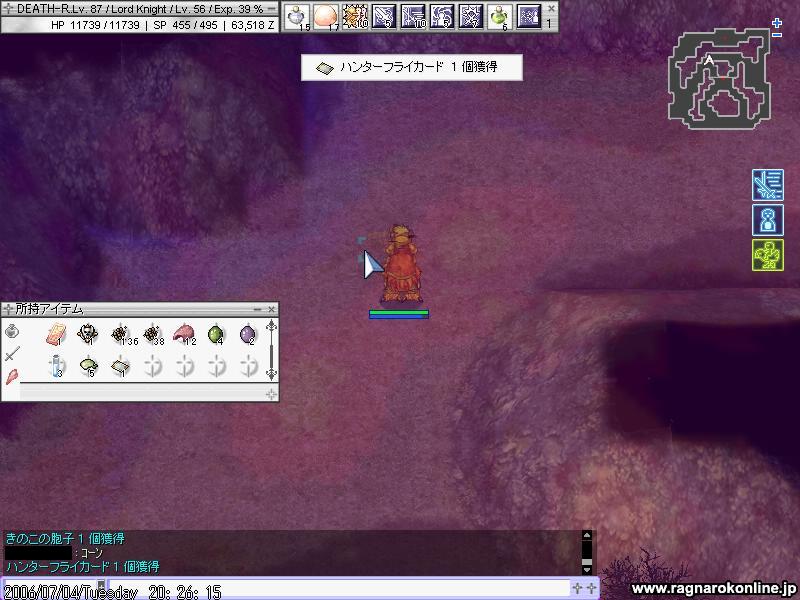Zoom out the minimap with the minus
Screen dimensions: 800x600
click(x=777, y=35)
